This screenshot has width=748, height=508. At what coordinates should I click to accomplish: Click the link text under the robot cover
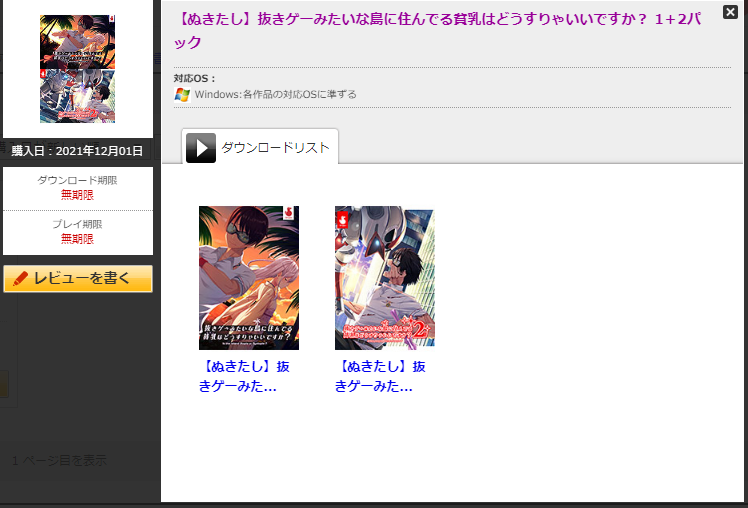(x=380, y=376)
